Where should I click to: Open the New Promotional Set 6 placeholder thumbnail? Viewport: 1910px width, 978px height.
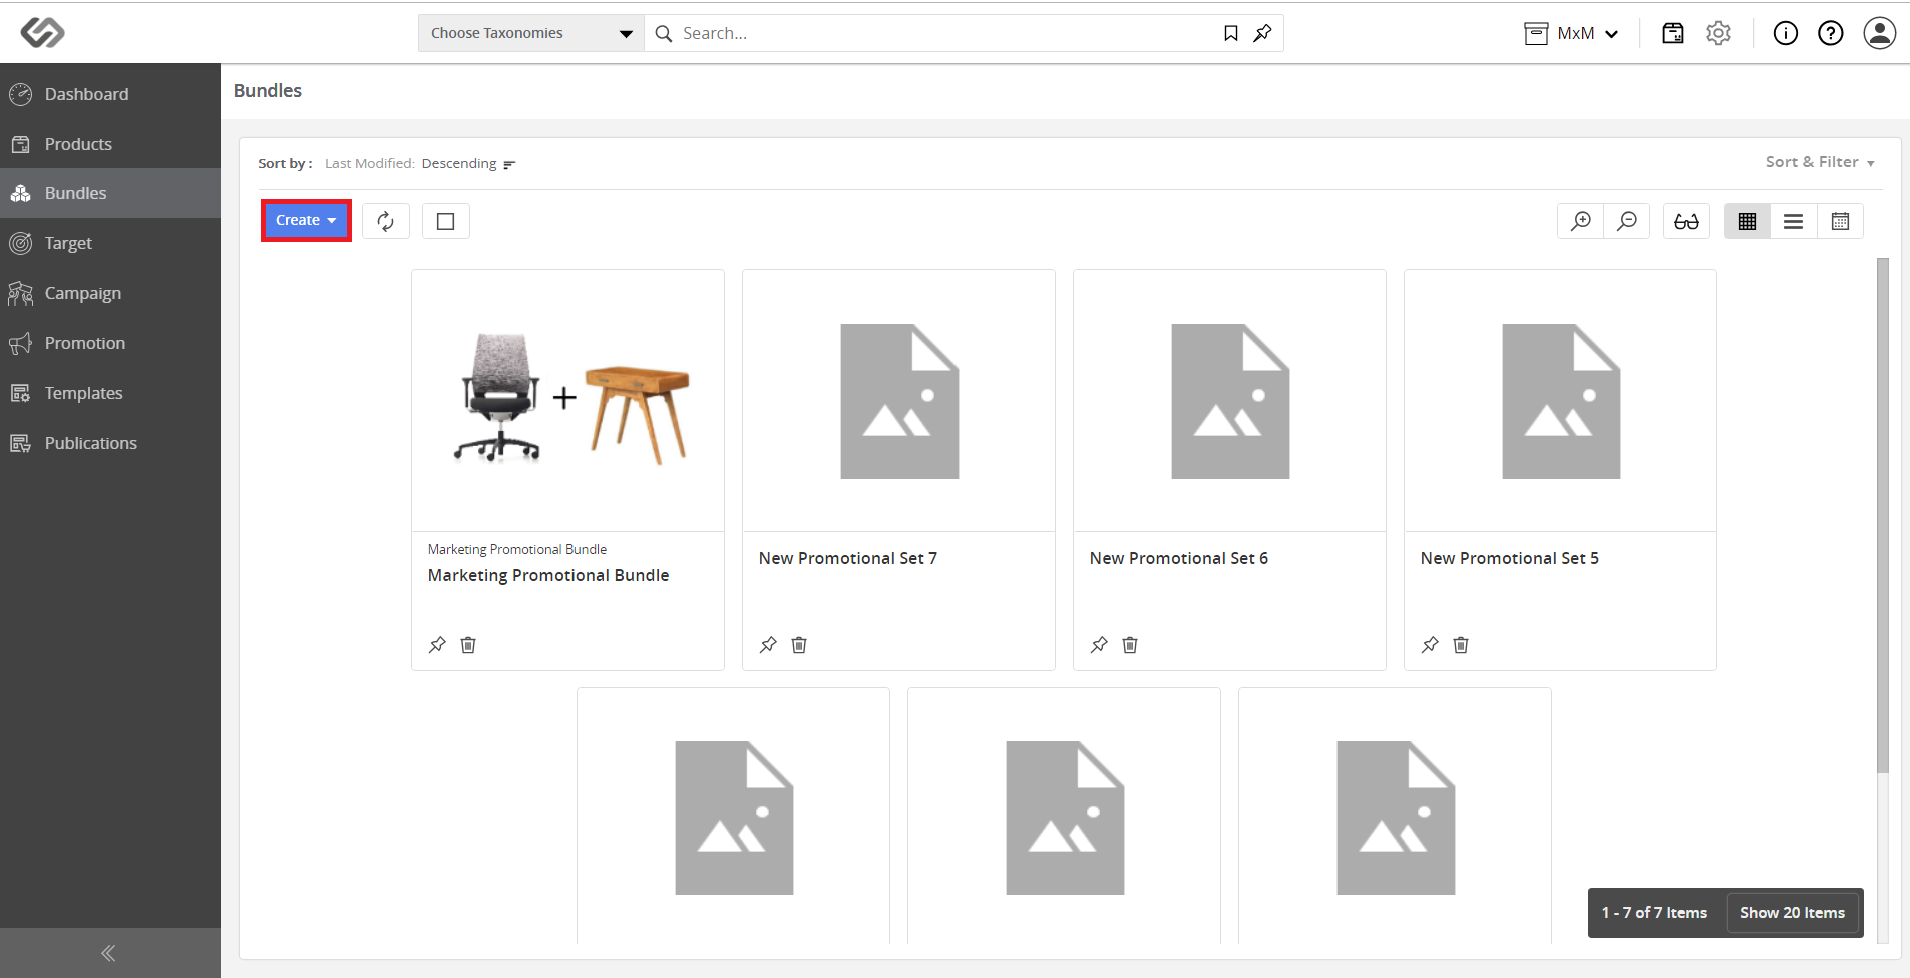(1230, 400)
